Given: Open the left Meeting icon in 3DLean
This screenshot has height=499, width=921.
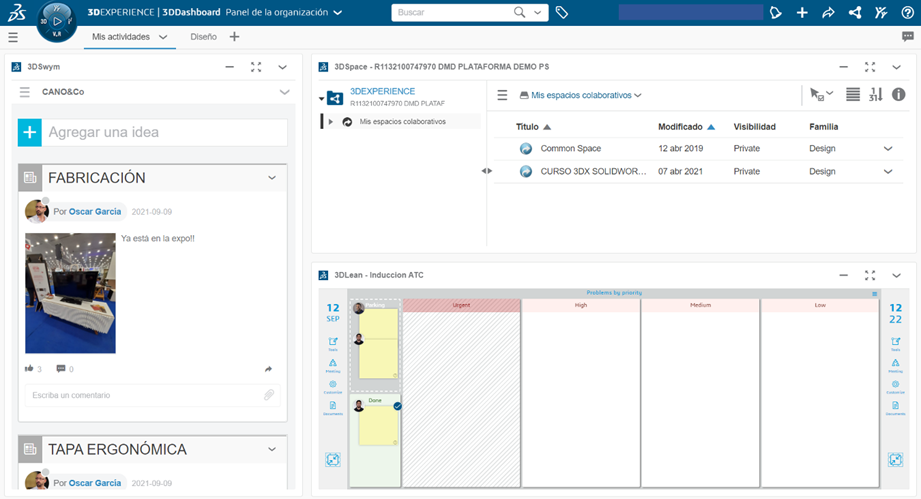Looking at the screenshot, I should [x=333, y=365].
